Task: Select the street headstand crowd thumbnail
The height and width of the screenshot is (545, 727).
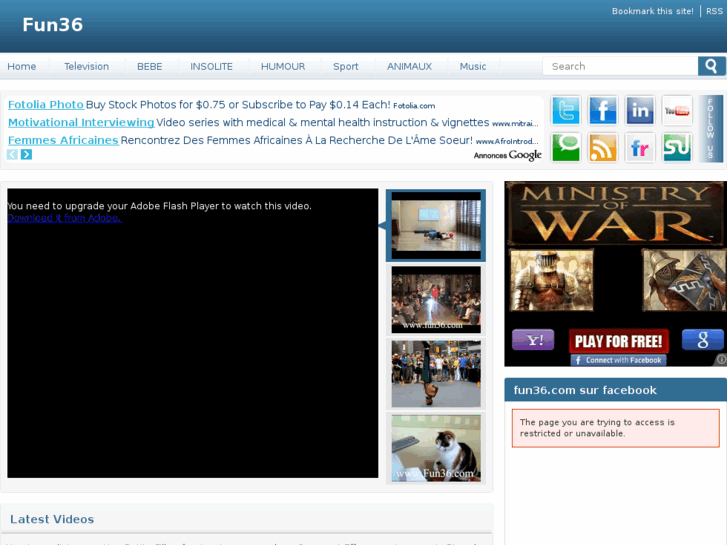Action: point(436,374)
